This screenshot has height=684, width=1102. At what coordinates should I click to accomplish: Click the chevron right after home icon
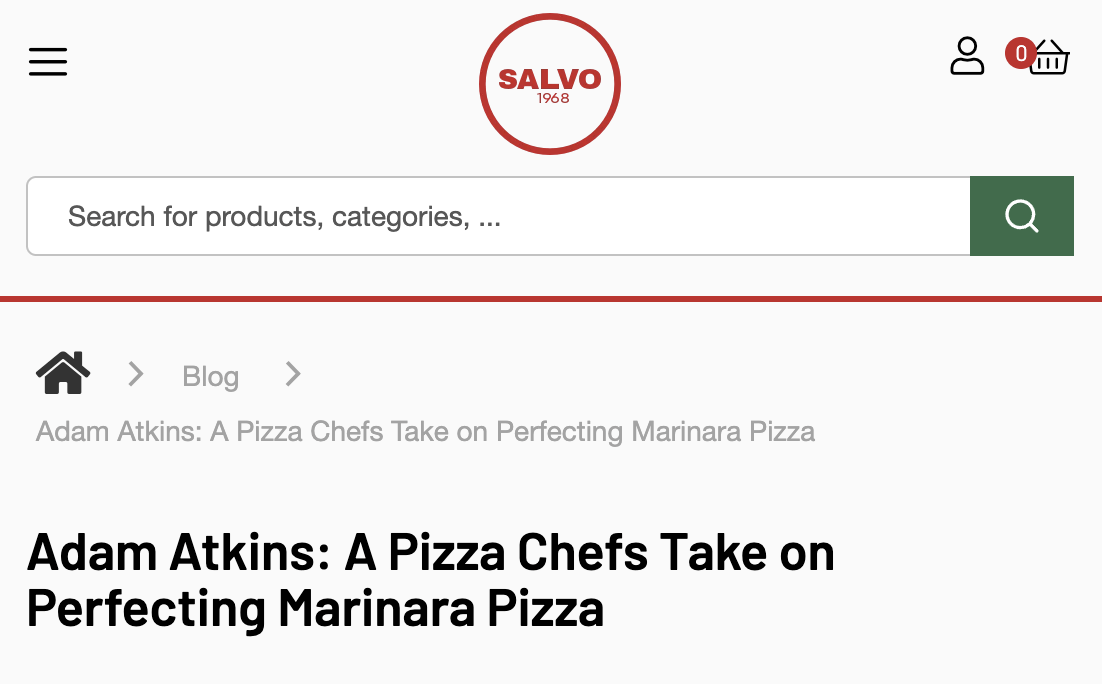tap(136, 374)
